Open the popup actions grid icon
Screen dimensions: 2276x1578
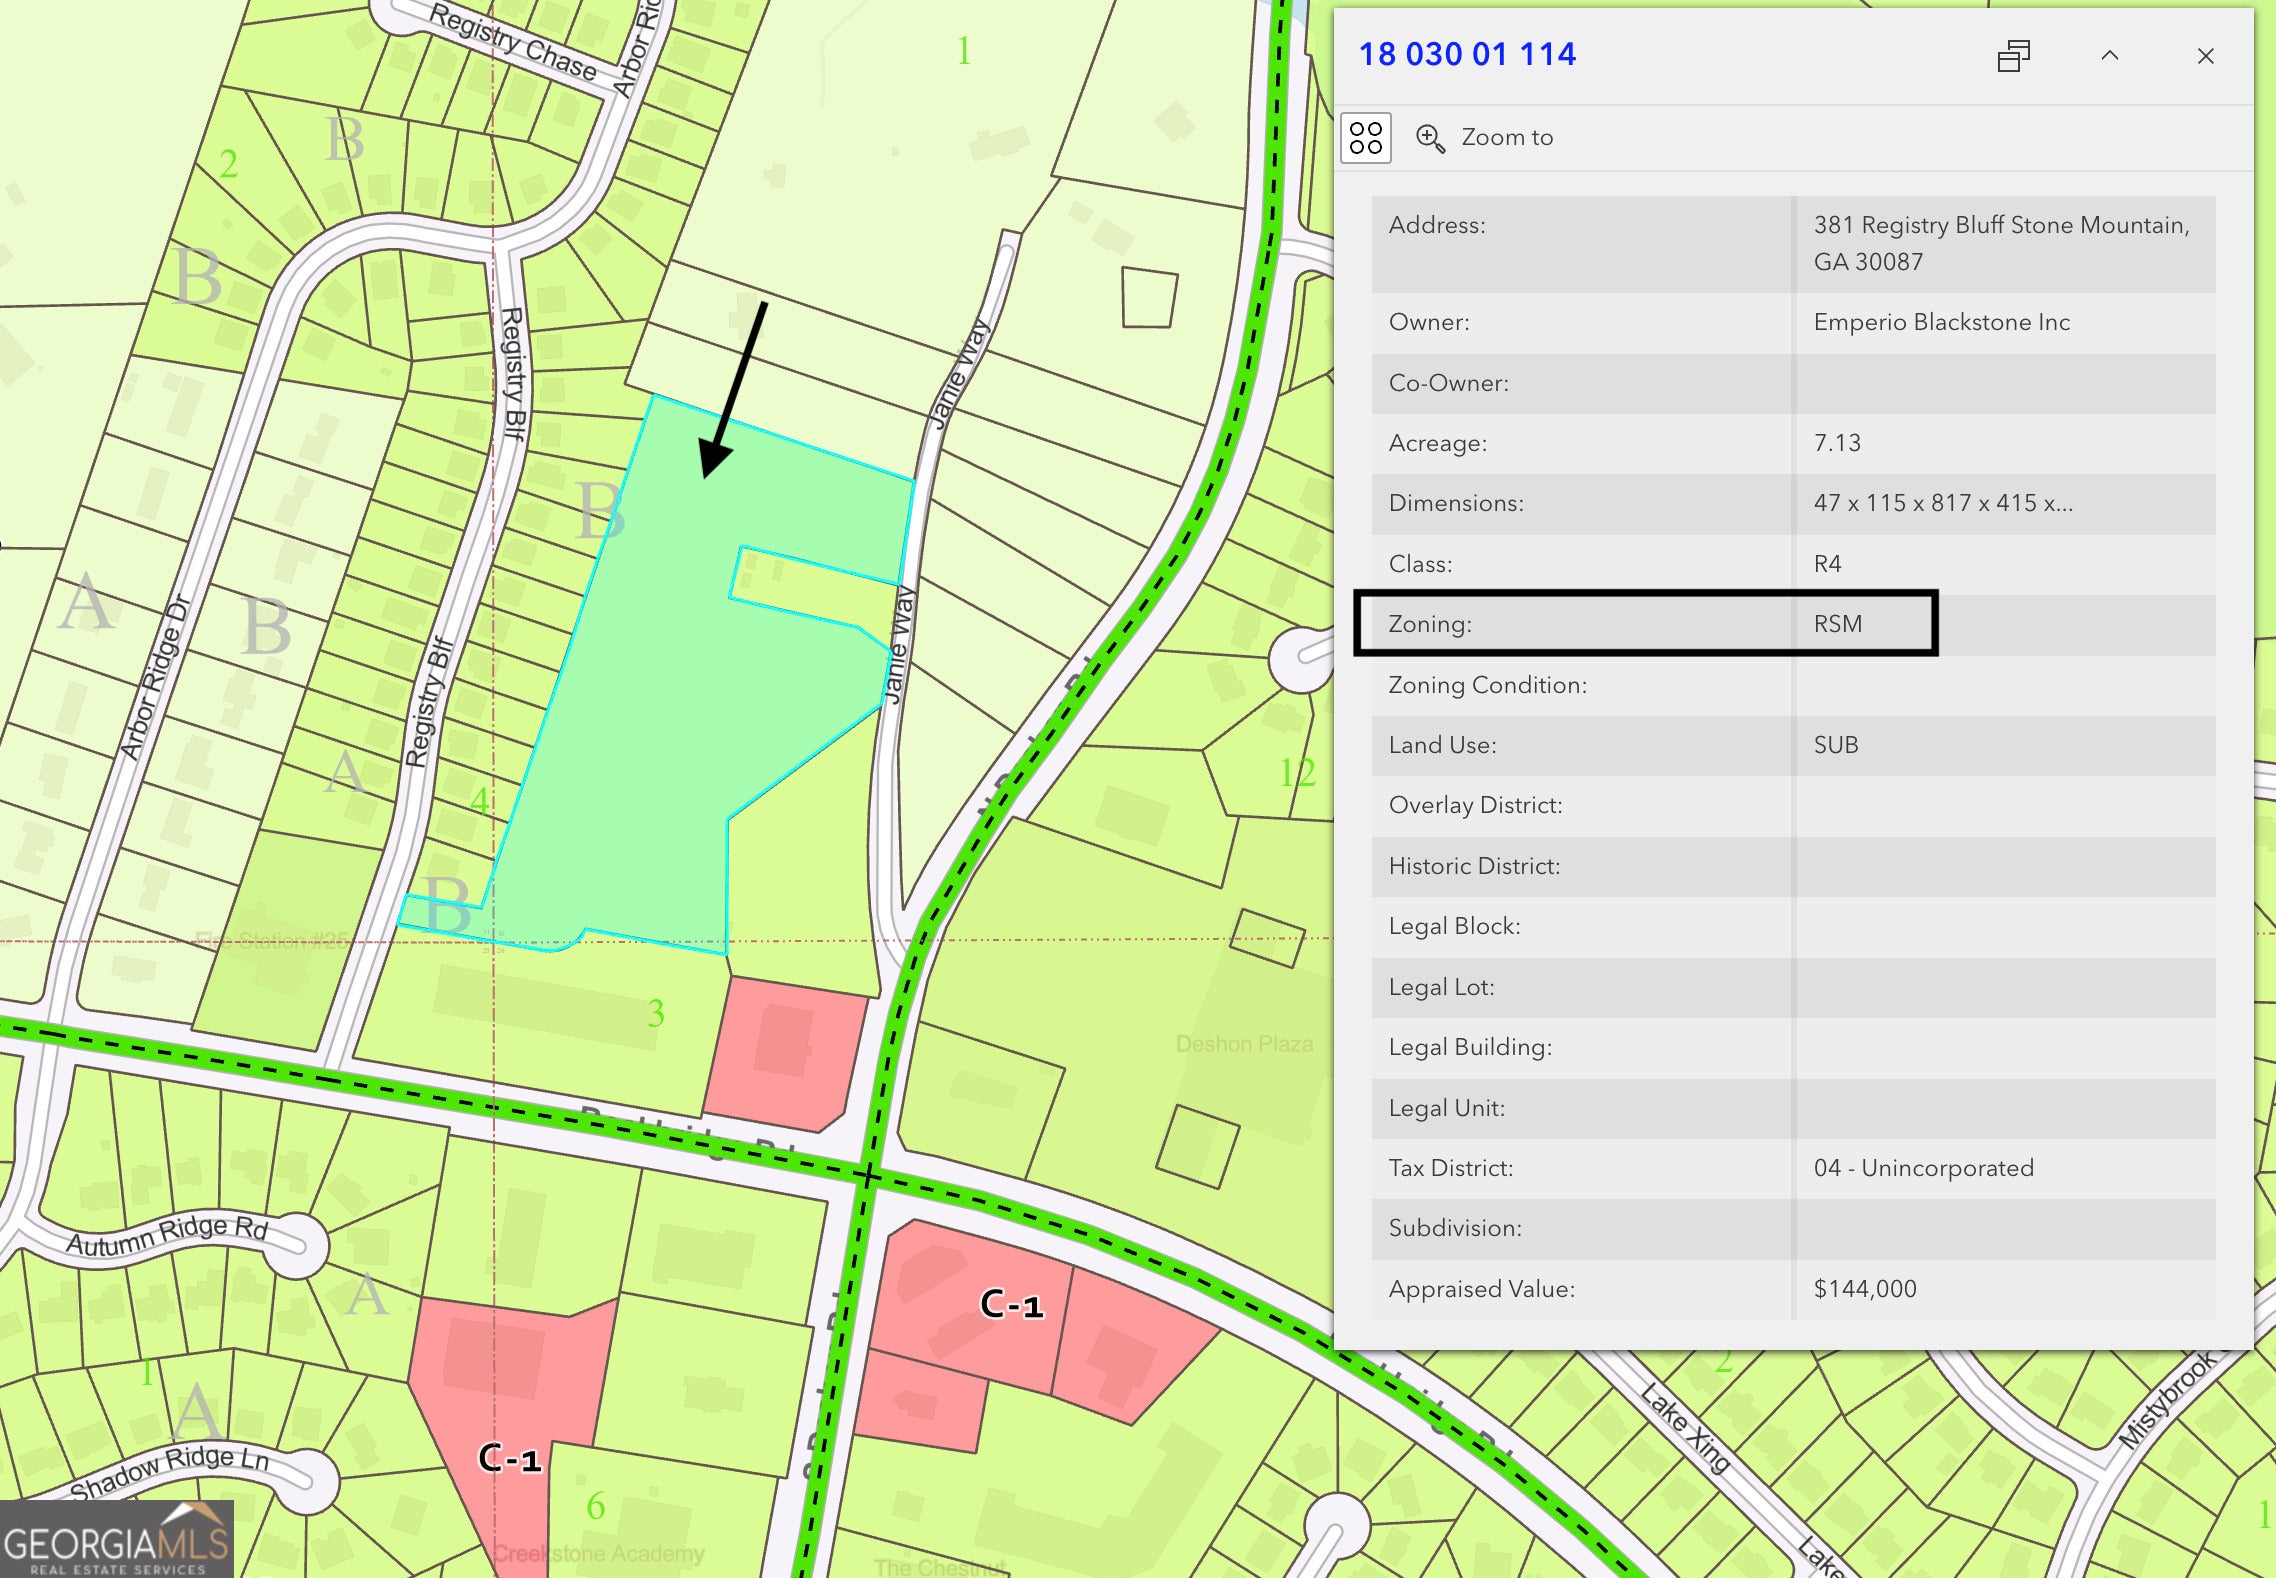(1365, 138)
